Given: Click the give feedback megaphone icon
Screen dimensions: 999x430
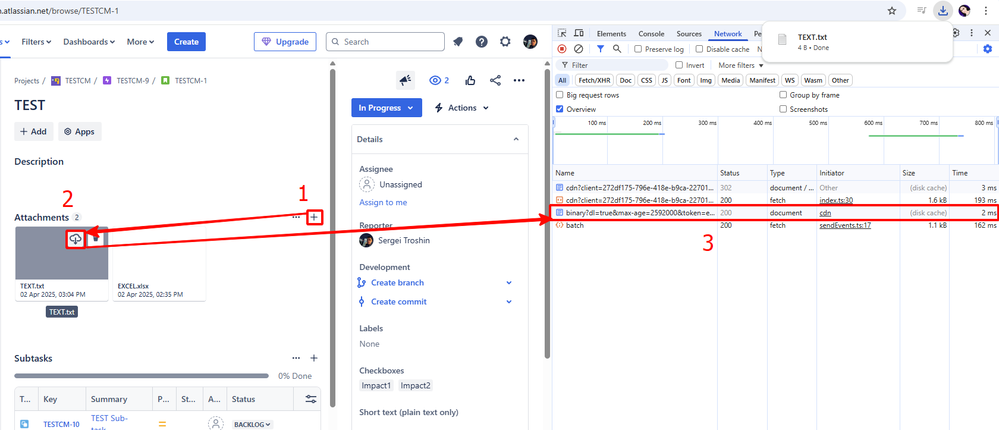Looking at the screenshot, I should coord(405,80).
